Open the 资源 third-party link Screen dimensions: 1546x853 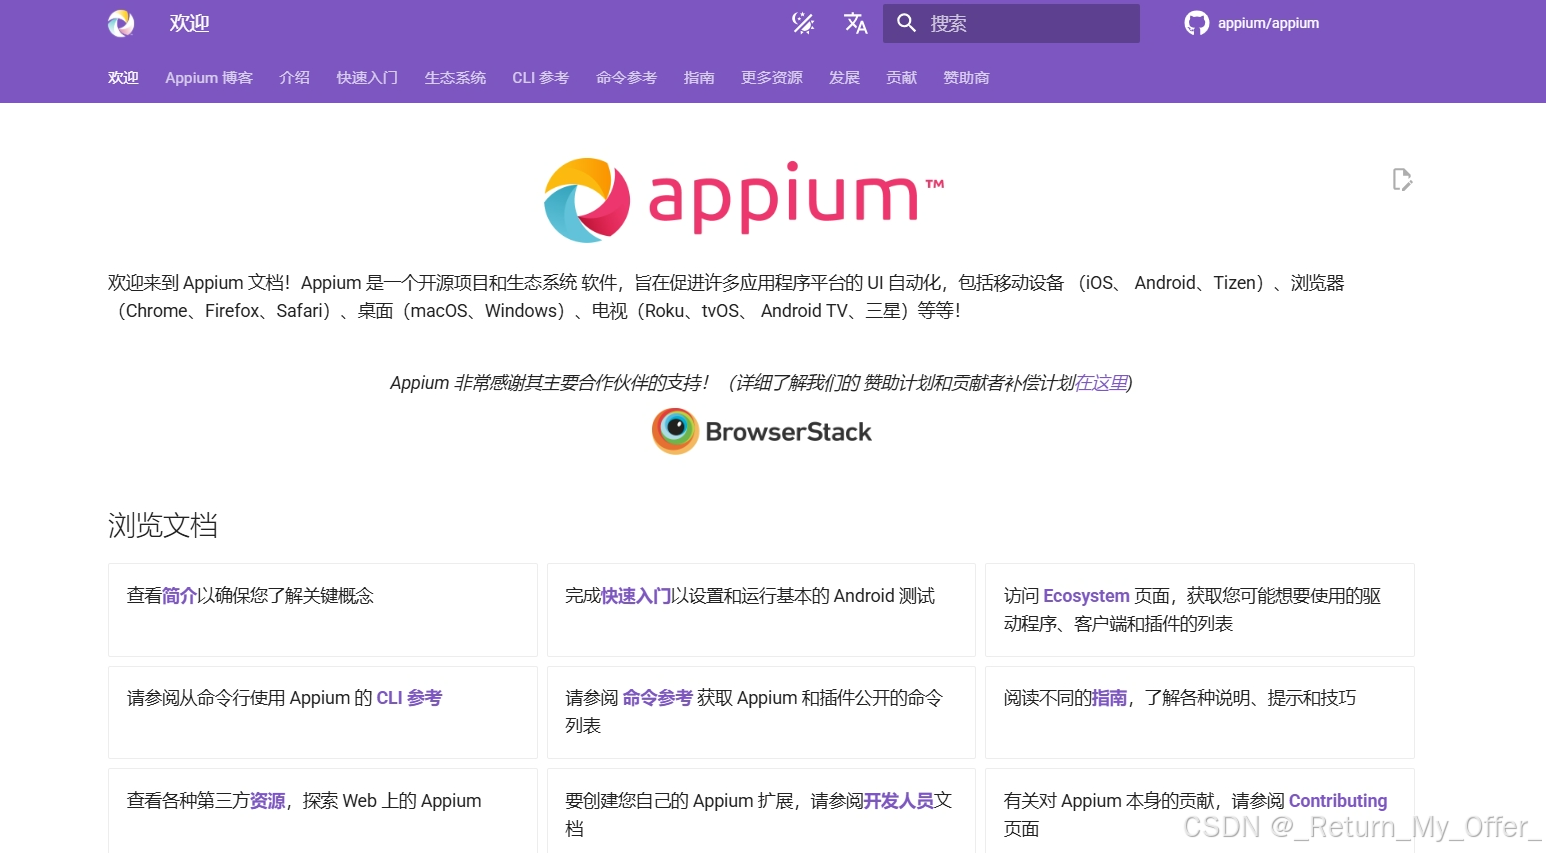point(267,801)
